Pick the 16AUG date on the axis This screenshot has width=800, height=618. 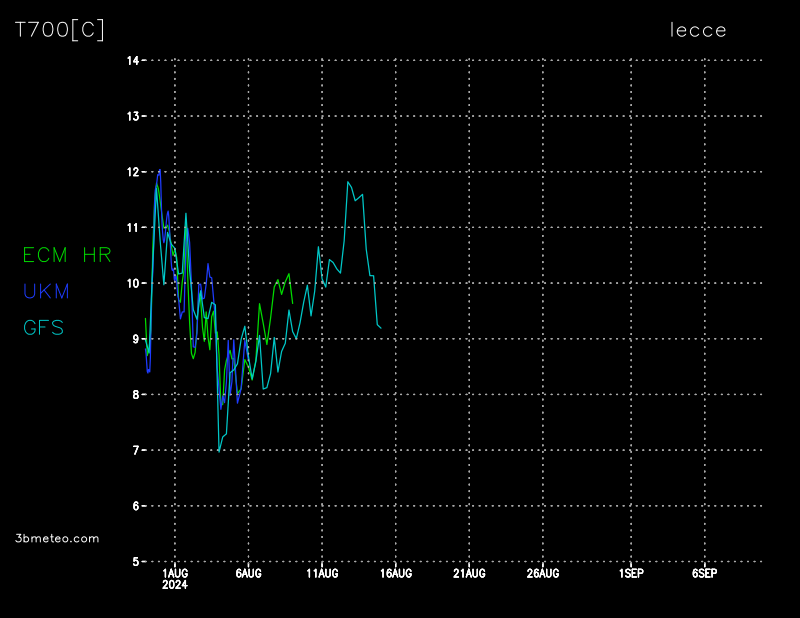coord(396,574)
